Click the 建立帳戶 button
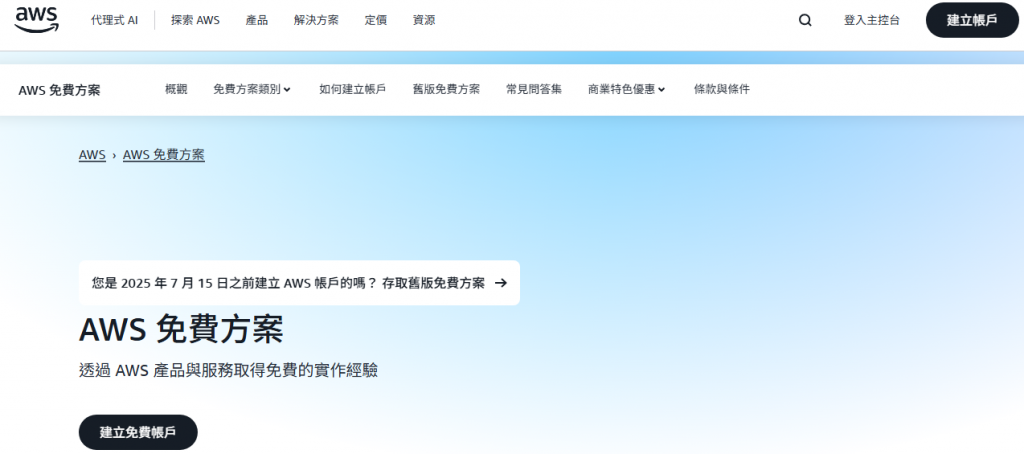This screenshot has width=1024, height=454. point(972,20)
